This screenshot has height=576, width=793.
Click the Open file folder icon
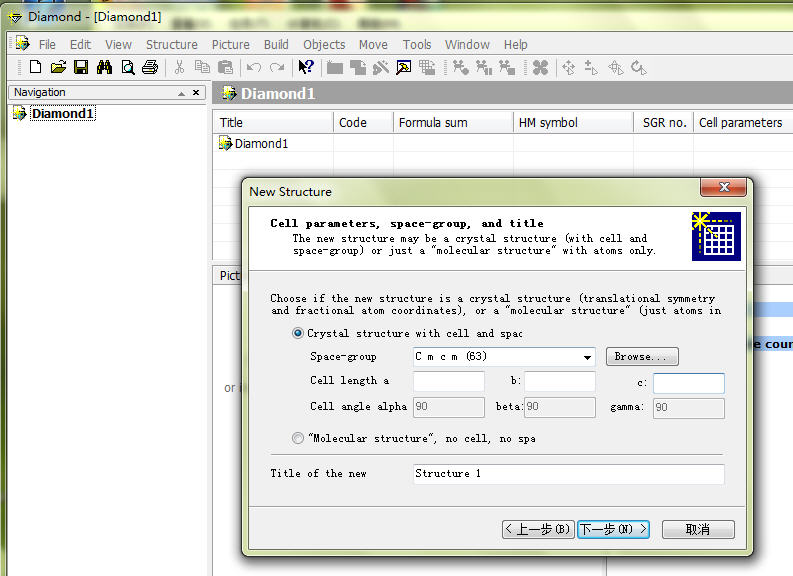[x=58, y=67]
